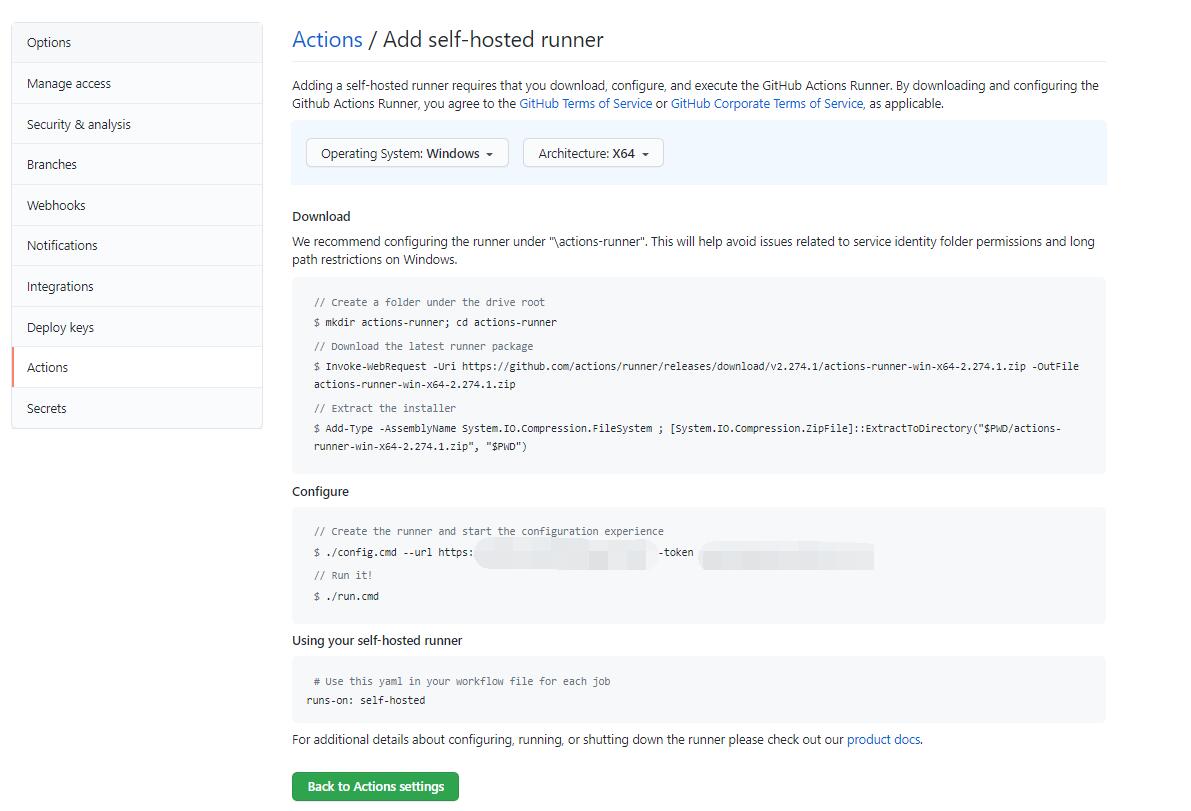Screen dimensions: 1191x811
Task: Click the runs-on: self-hosted yaml line
Action: (366, 701)
